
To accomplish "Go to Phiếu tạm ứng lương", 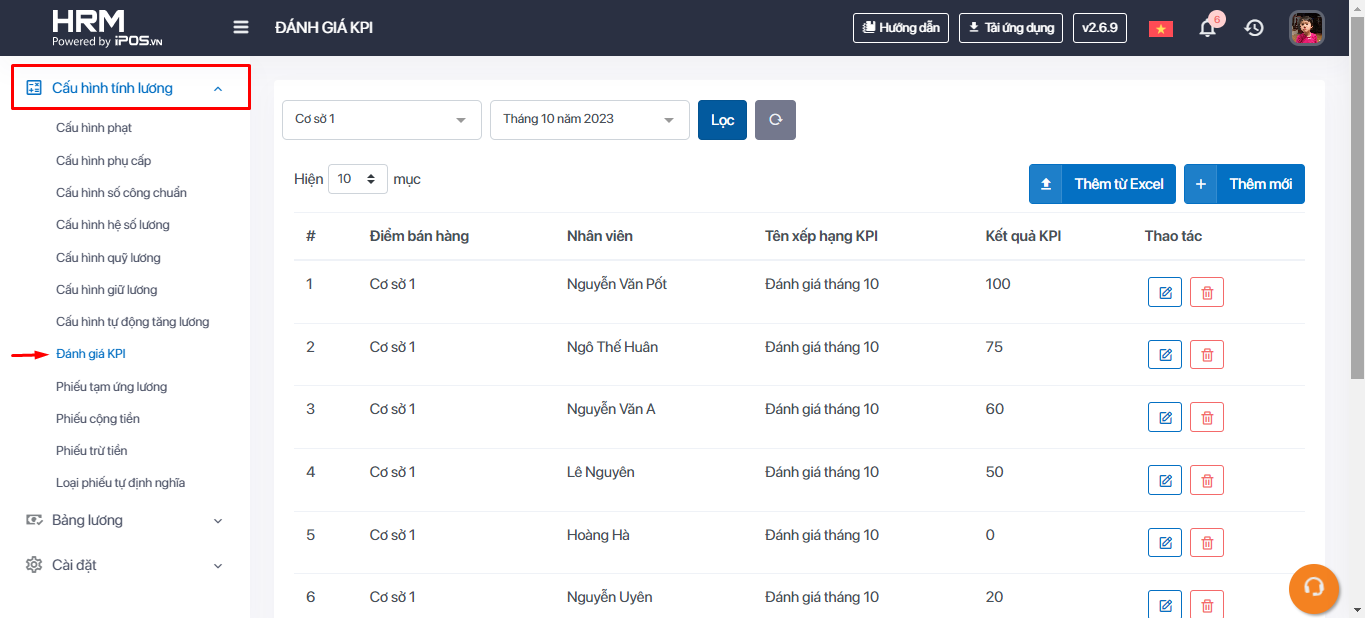I will coord(112,386).
